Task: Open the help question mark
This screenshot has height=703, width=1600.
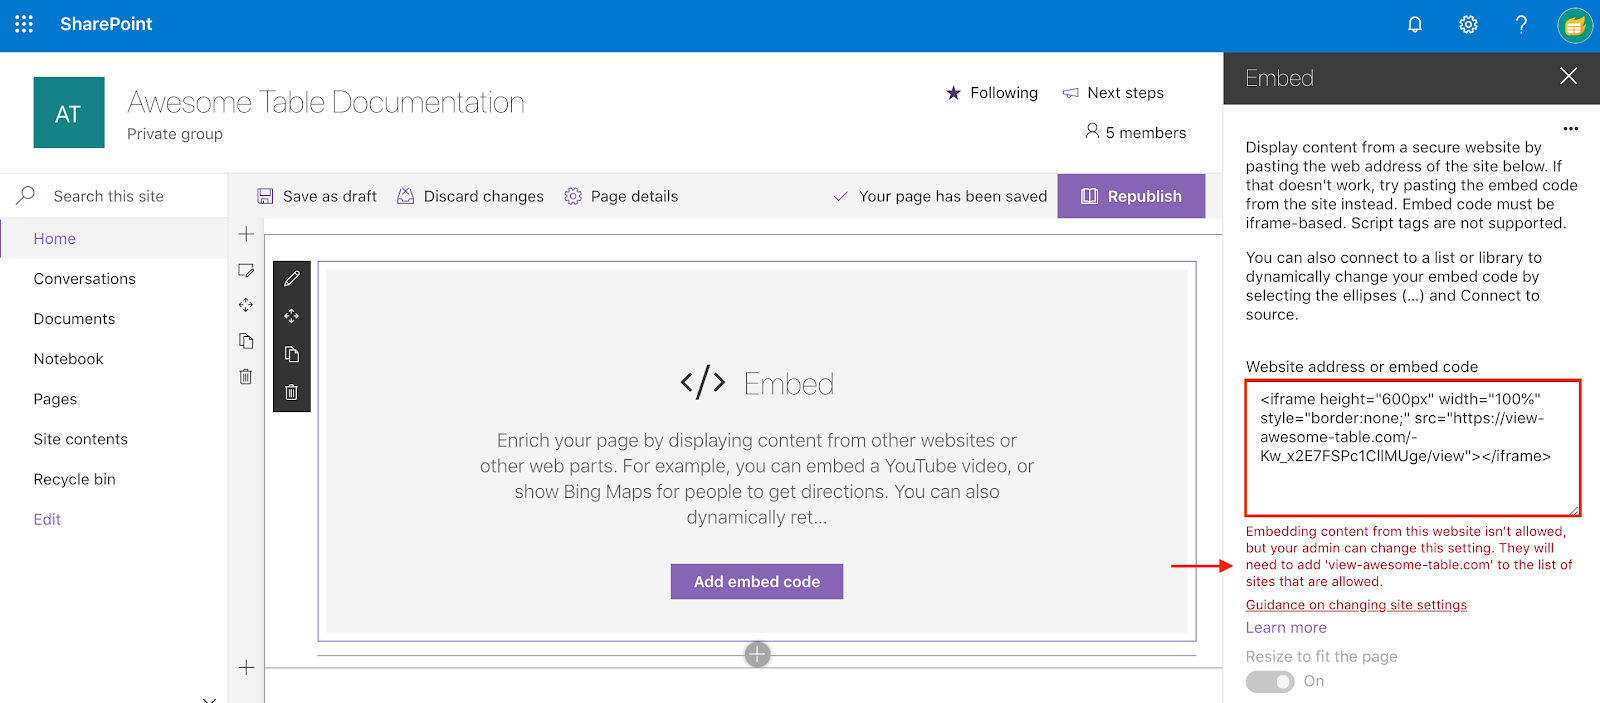Action: pos(1521,25)
